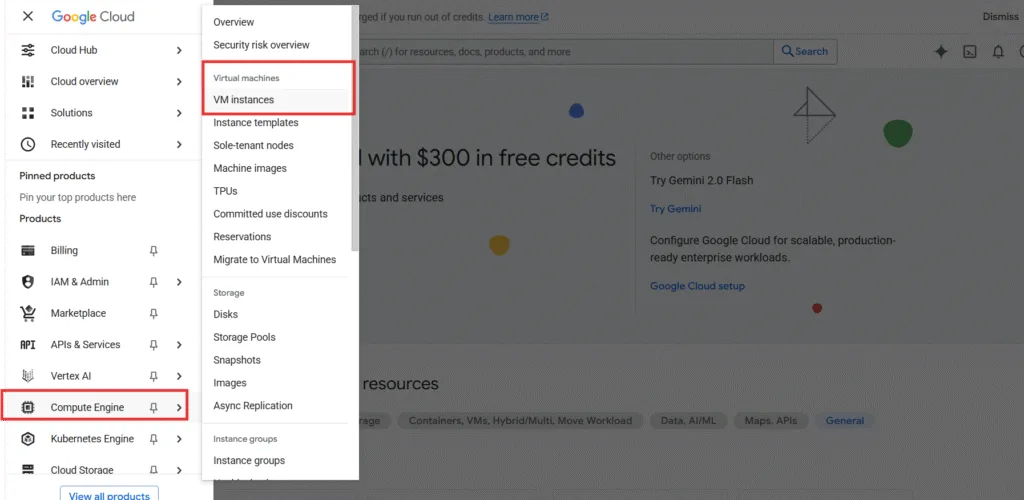
Task: Activate Cloud Shell terminal icon
Action: point(970,52)
